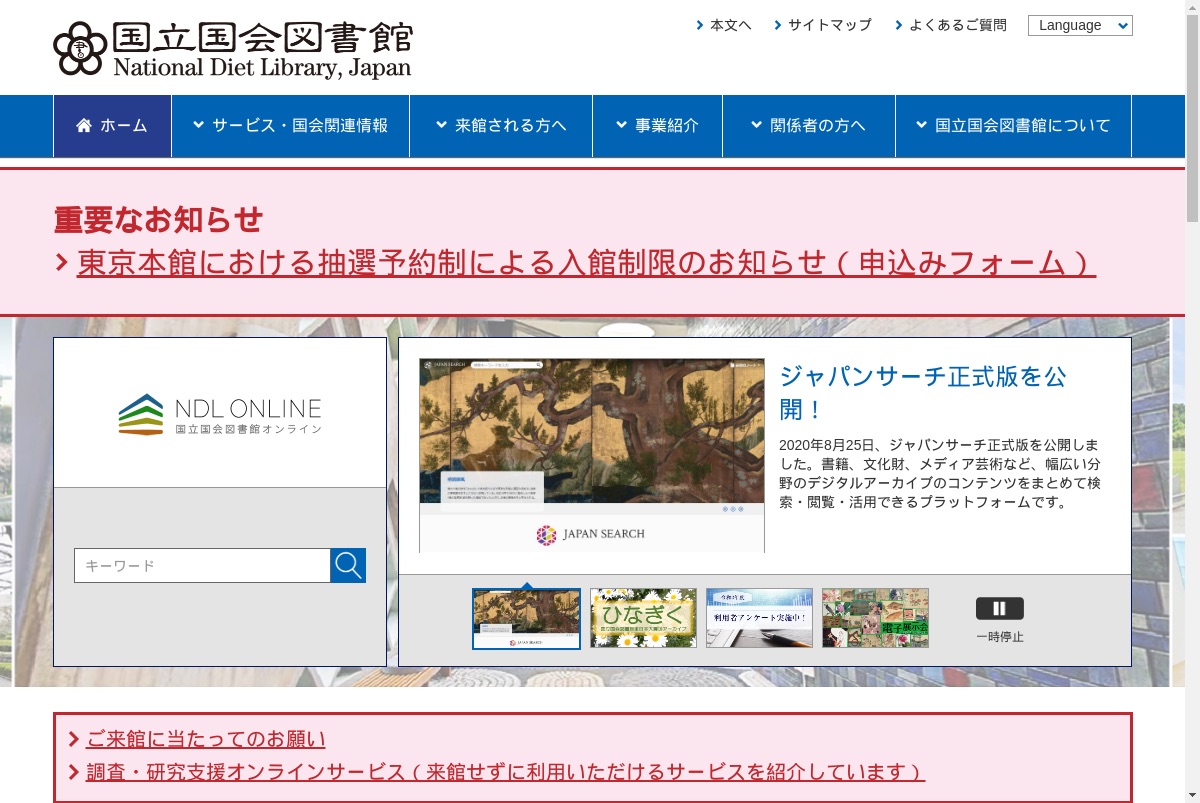Click the National Diet Library logo
This screenshot has width=1200, height=803.
232,49
